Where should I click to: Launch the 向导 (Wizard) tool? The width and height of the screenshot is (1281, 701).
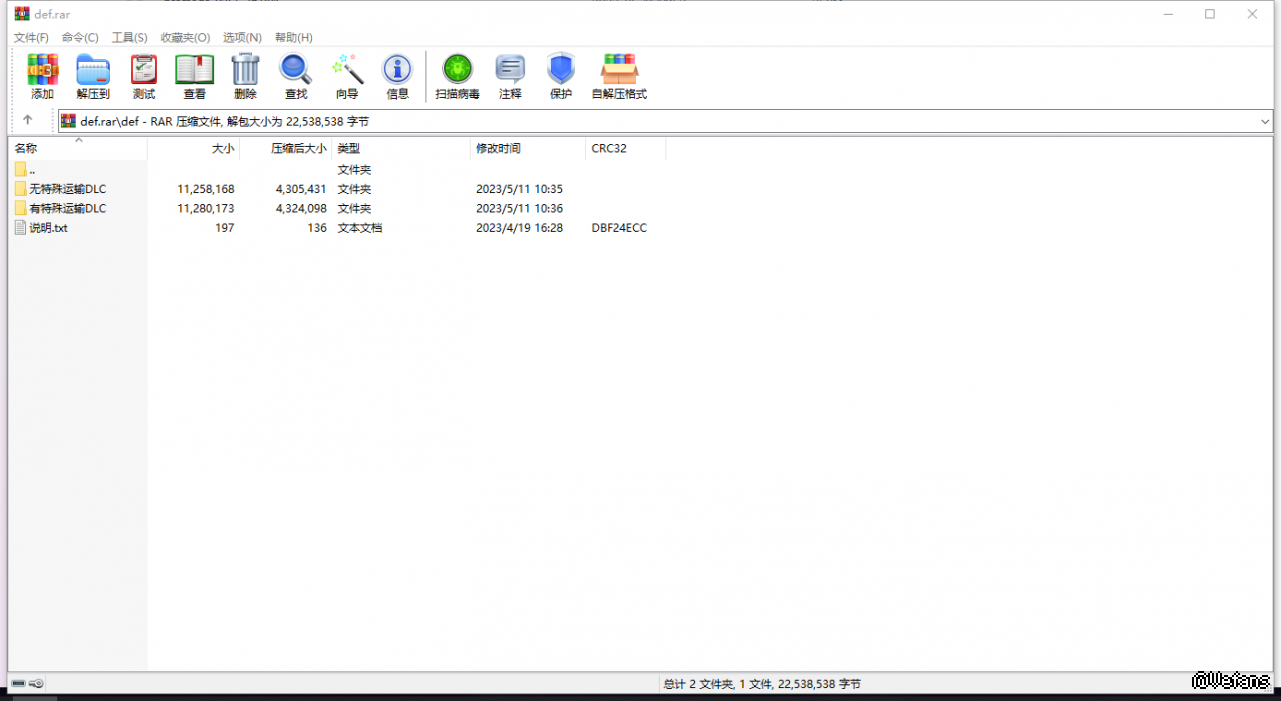coord(347,70)
